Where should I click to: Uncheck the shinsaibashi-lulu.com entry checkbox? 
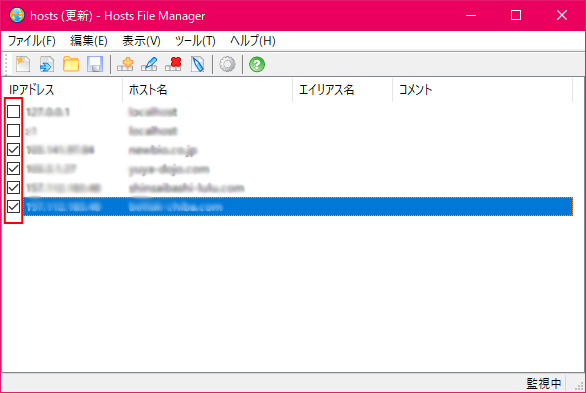(x=13, y=187)
